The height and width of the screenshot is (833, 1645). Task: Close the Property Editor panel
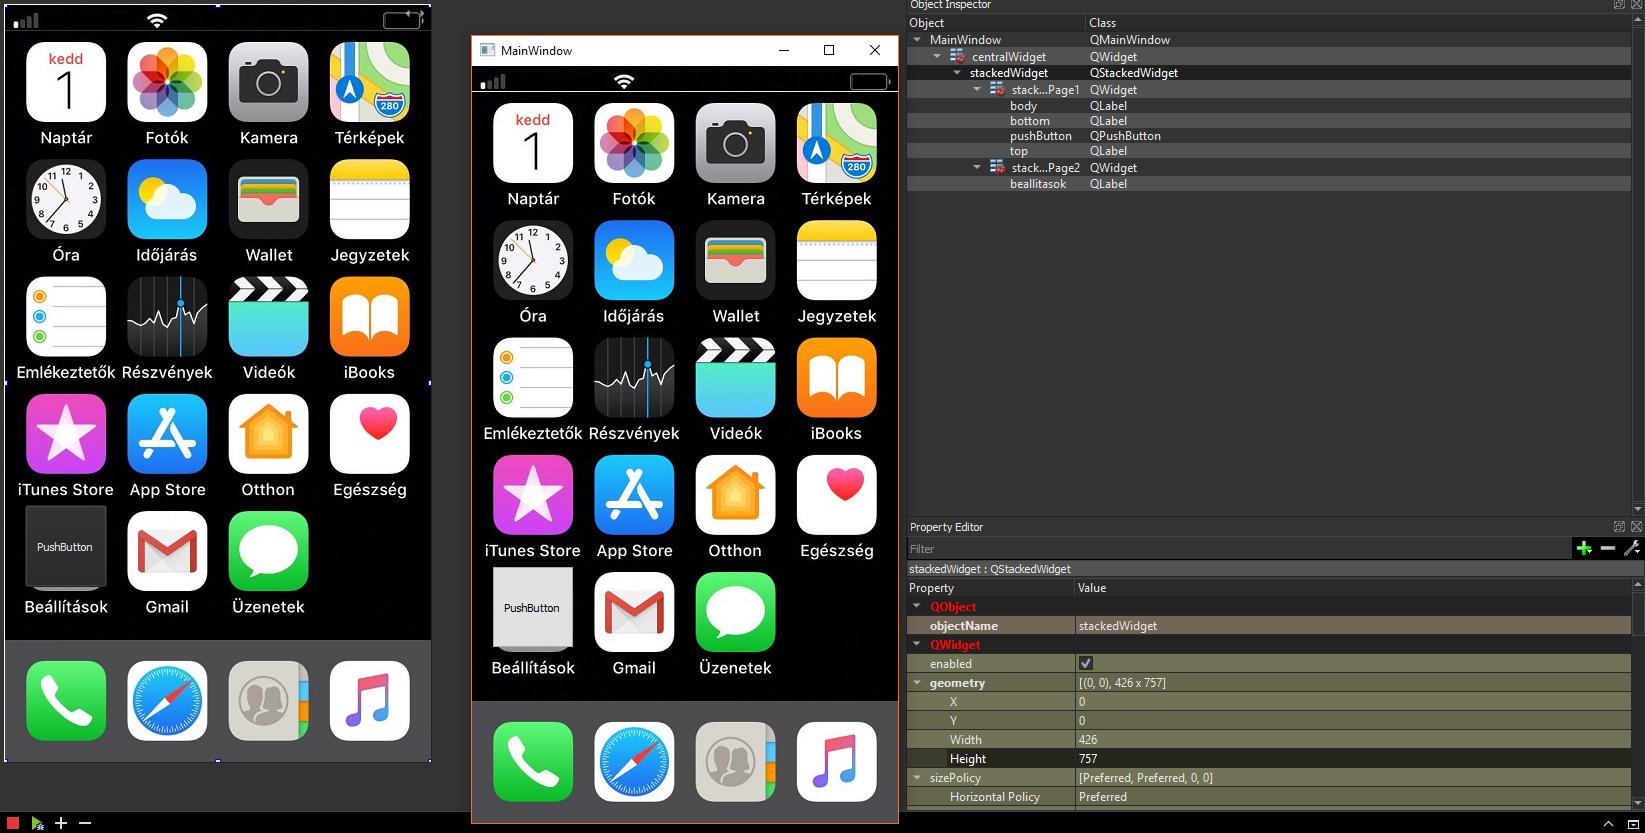pos(1636,526)
